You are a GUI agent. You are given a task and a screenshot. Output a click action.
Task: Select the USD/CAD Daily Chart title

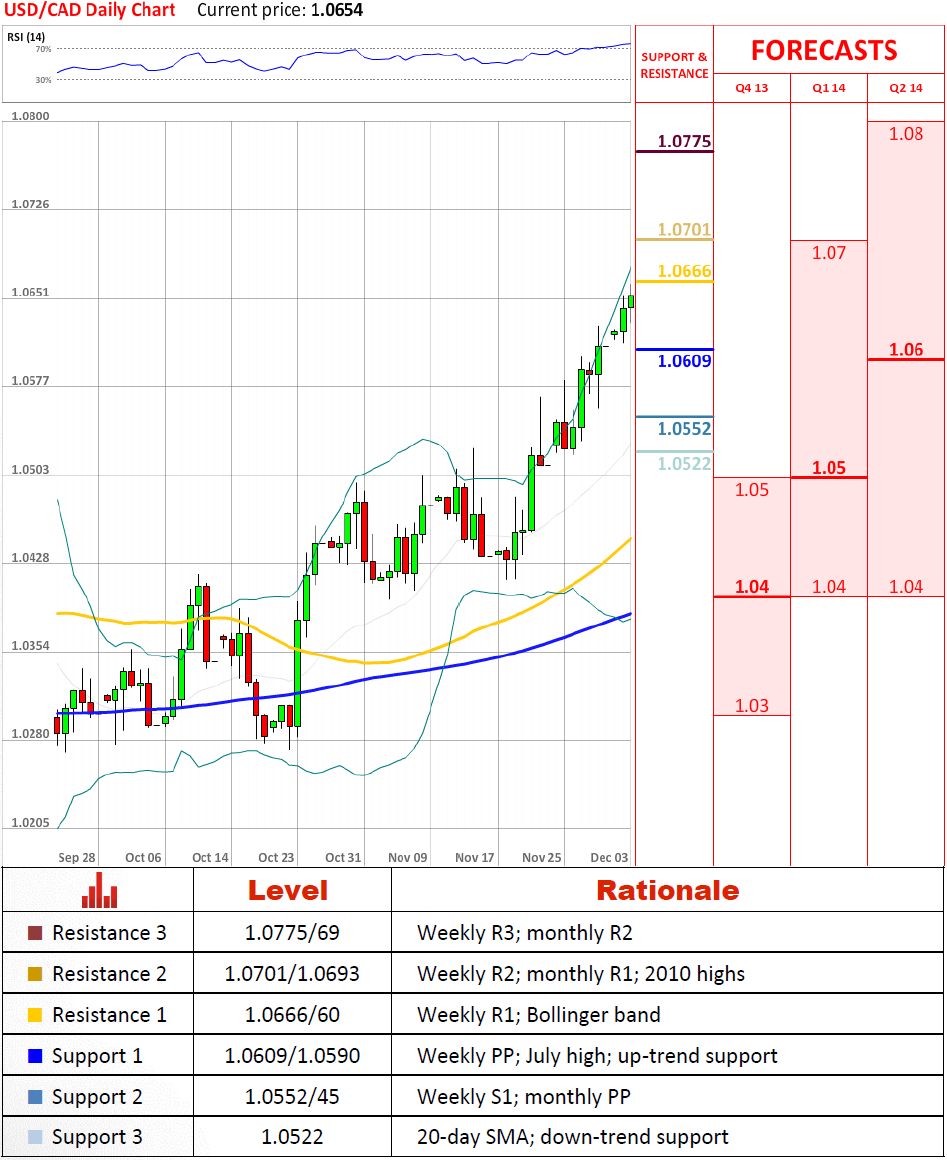click(90, 11)
